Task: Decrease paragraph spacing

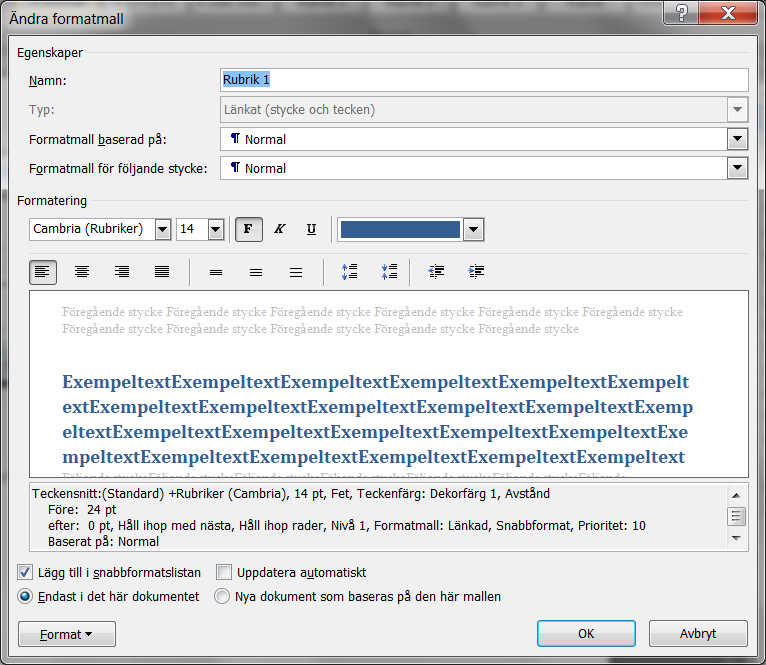Action: (389, 272)
